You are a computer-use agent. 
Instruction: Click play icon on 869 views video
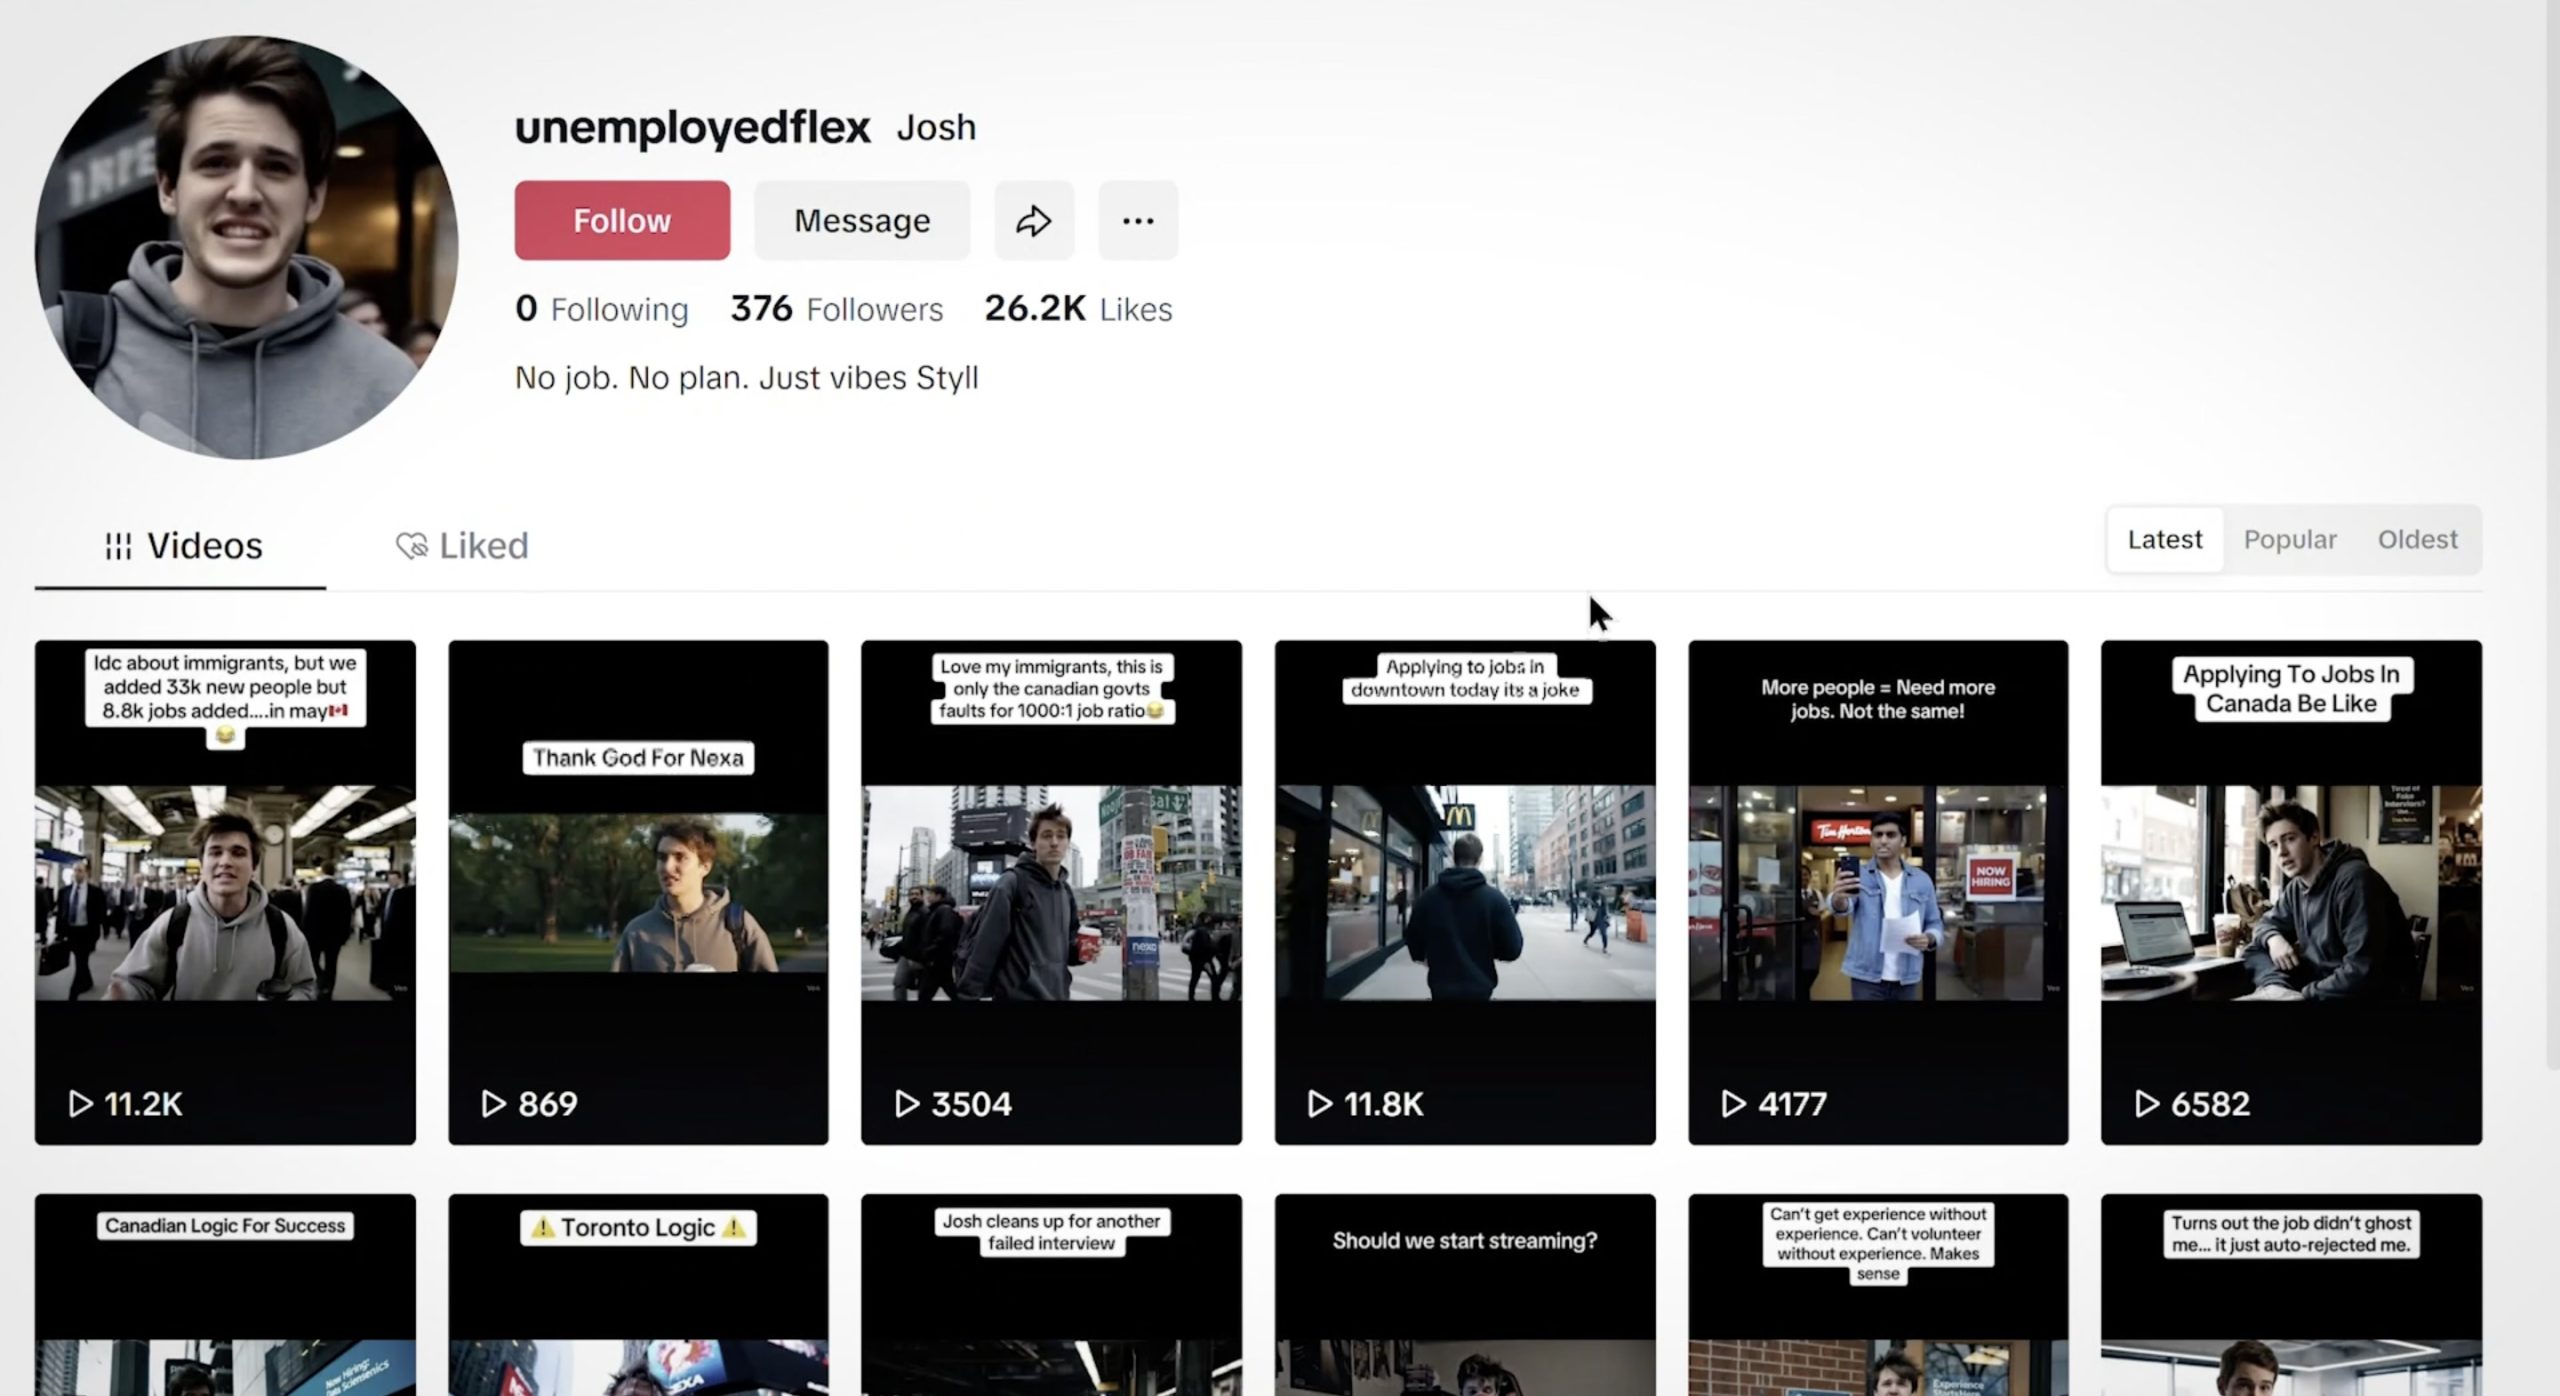click(x=493, y=1104)
